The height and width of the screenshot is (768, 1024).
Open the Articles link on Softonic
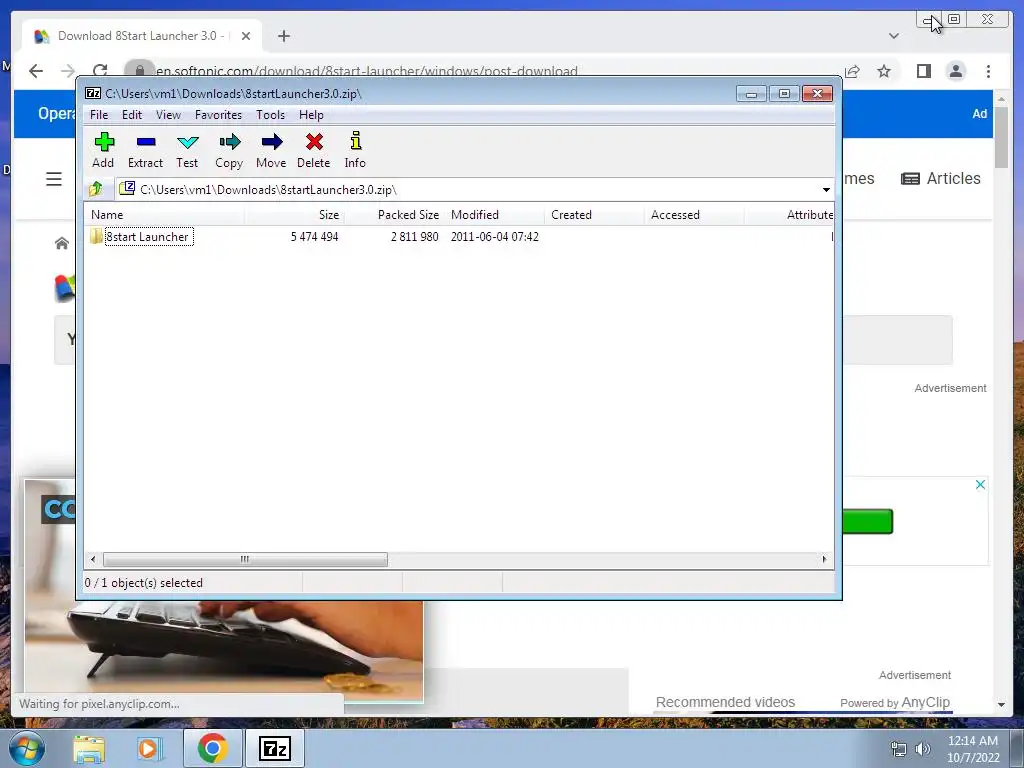tap(941, 178)
